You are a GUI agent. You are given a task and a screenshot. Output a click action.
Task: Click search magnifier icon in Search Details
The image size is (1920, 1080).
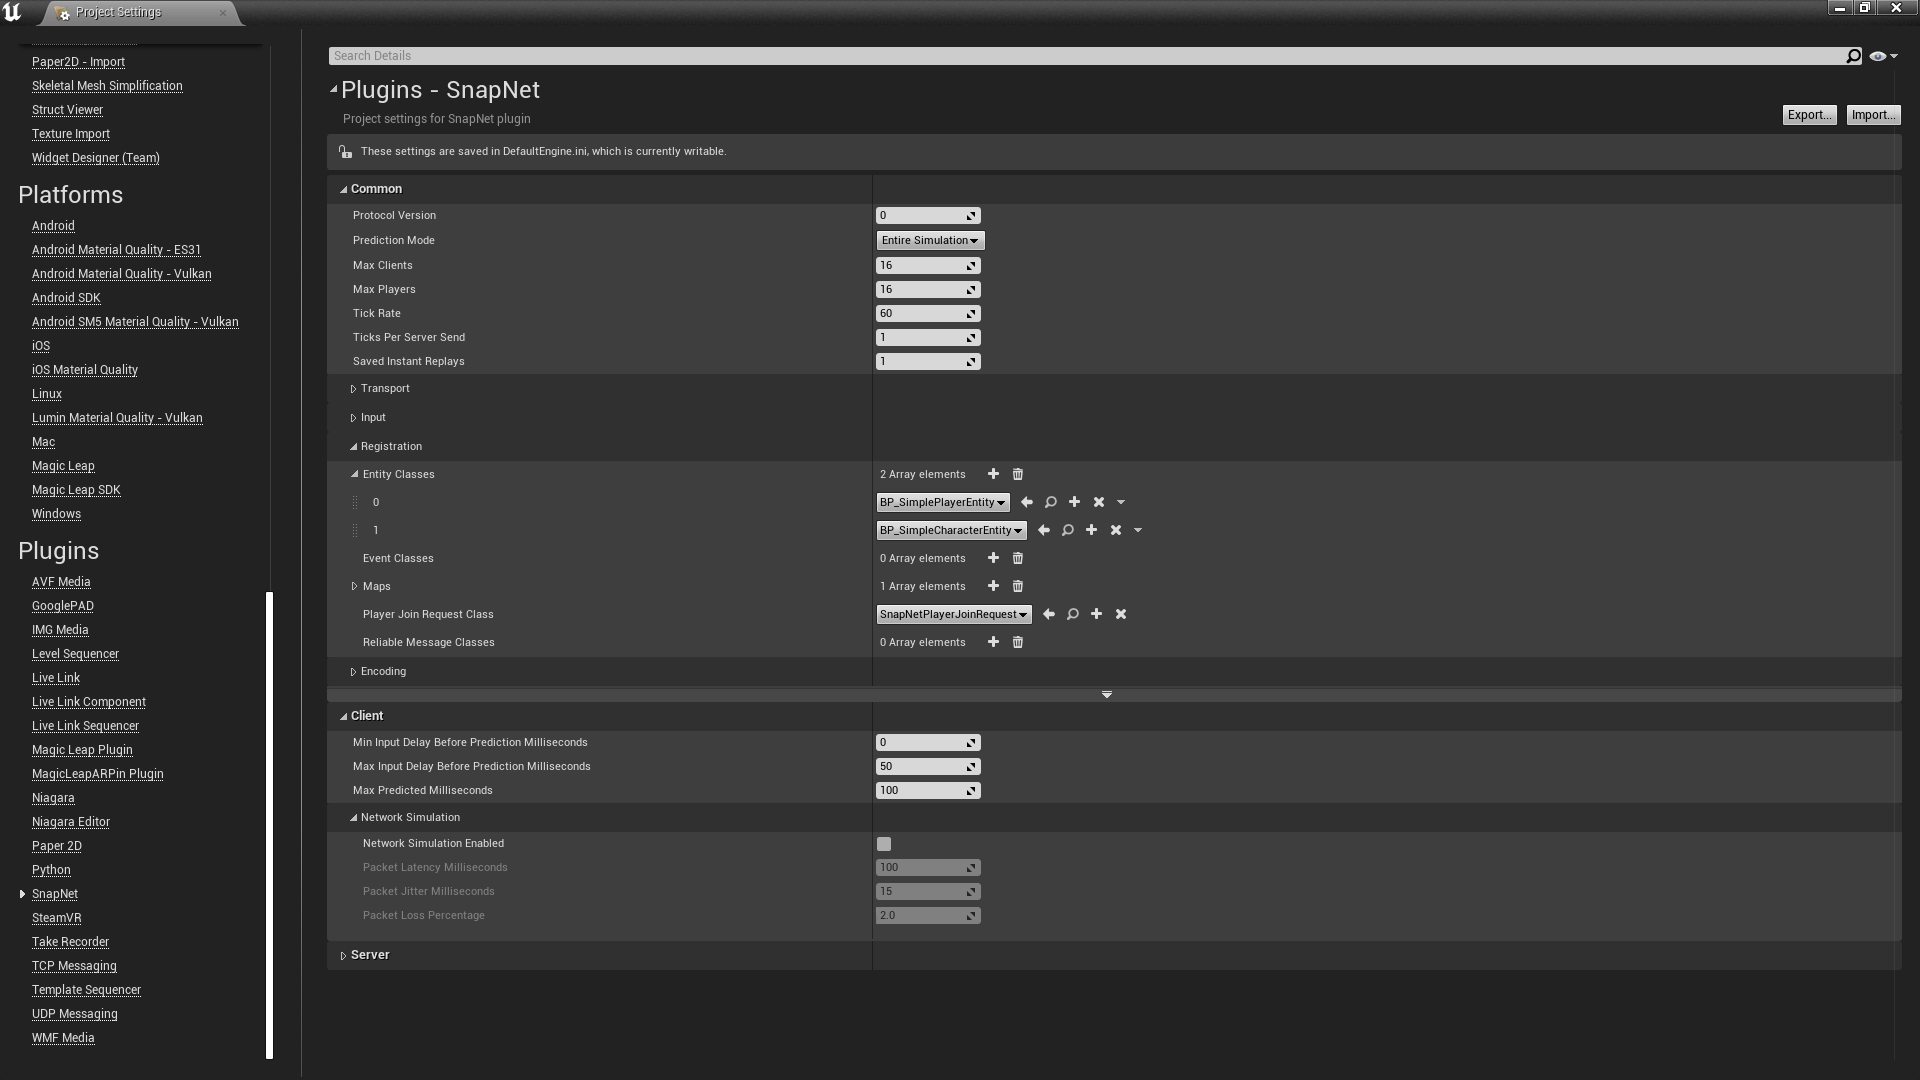(1853, 56)
